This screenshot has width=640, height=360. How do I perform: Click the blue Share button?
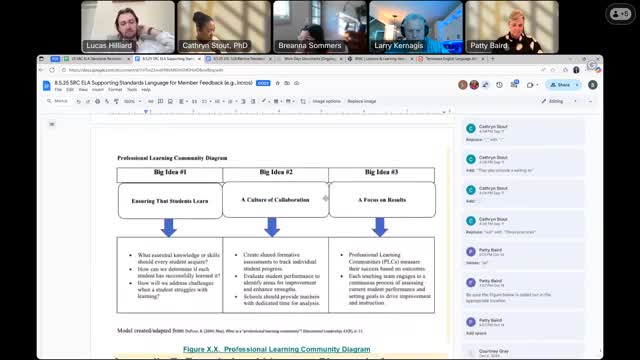pos(560,85)
